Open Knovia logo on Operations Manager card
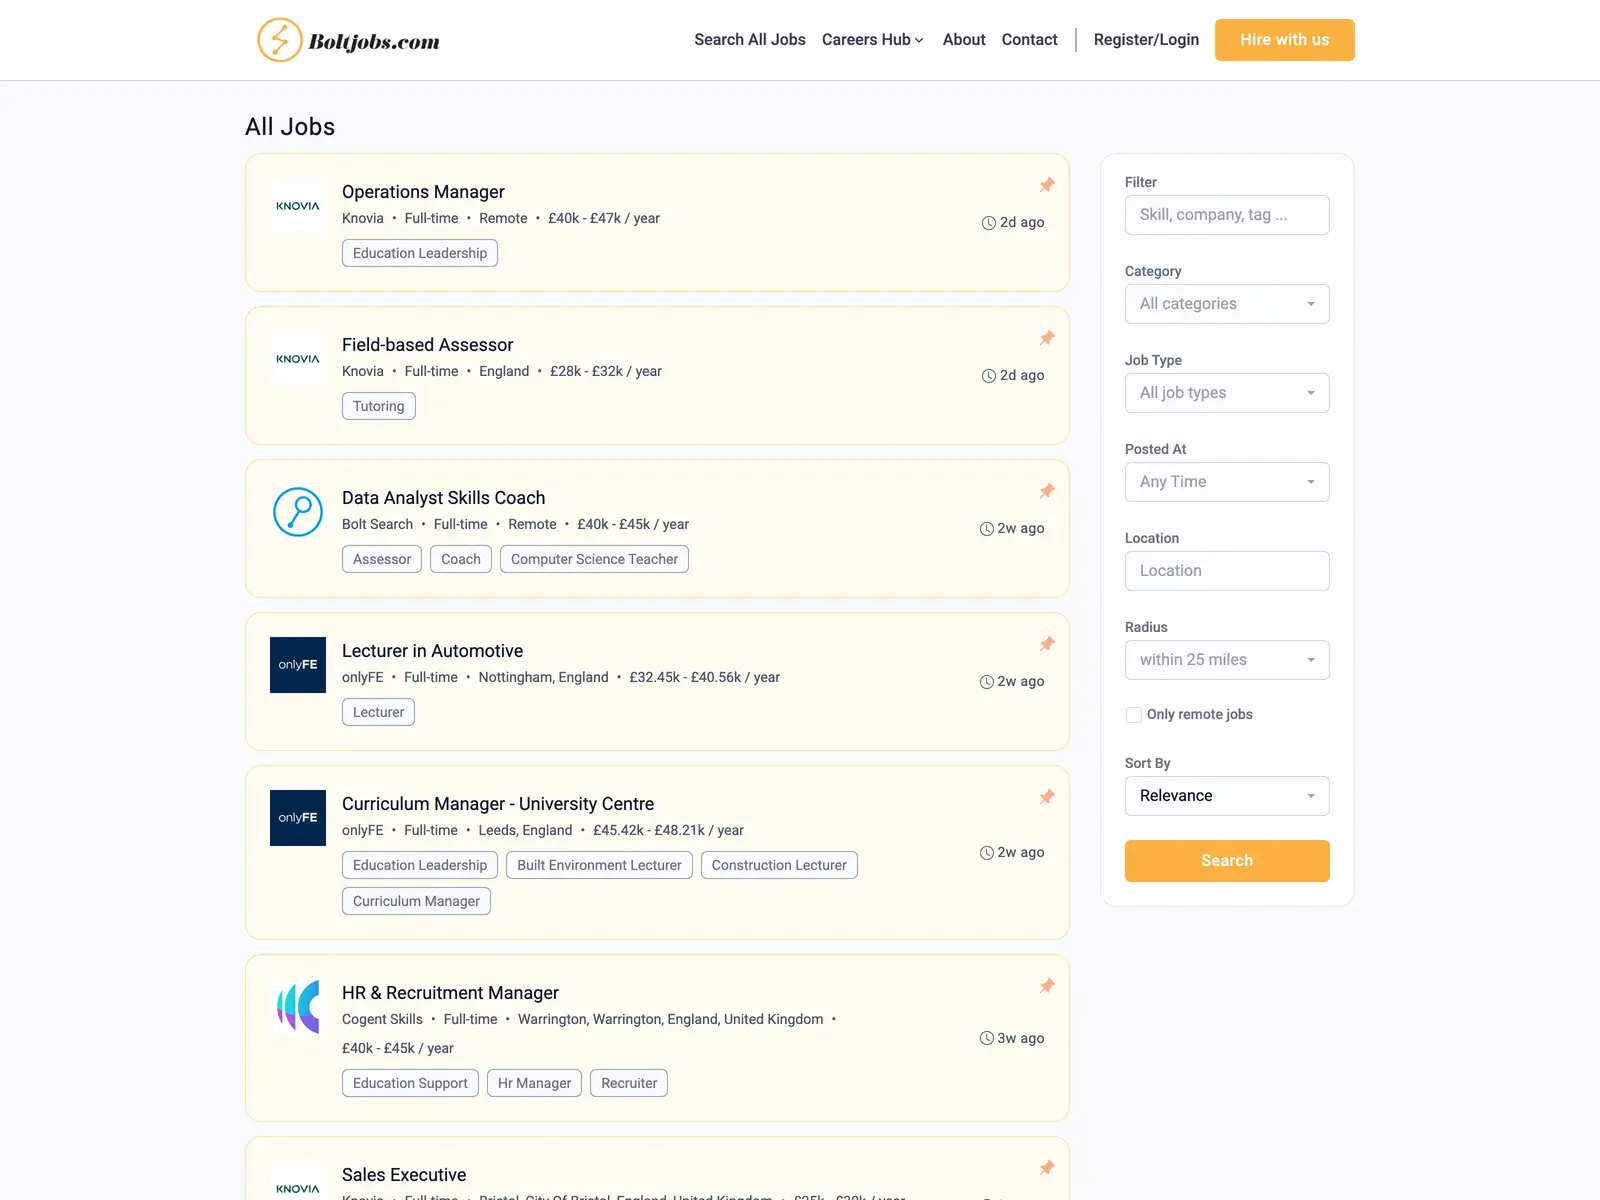 [298, 206]
